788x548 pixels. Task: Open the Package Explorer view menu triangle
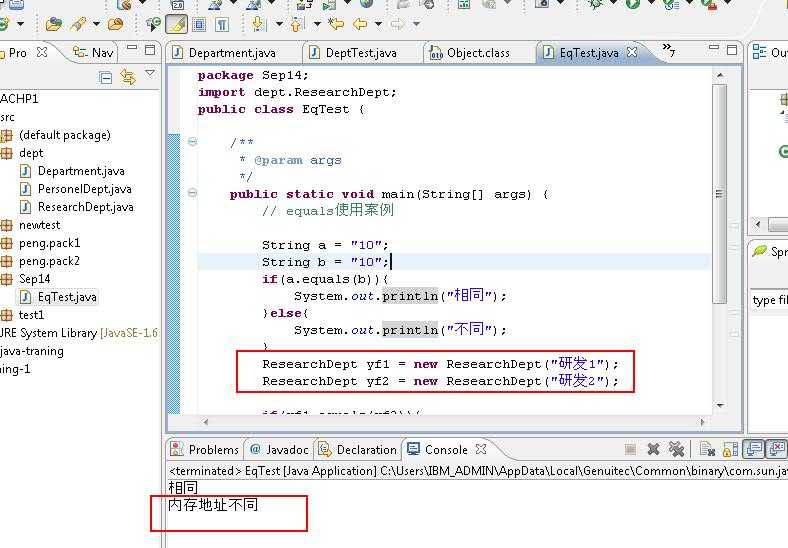150,73
